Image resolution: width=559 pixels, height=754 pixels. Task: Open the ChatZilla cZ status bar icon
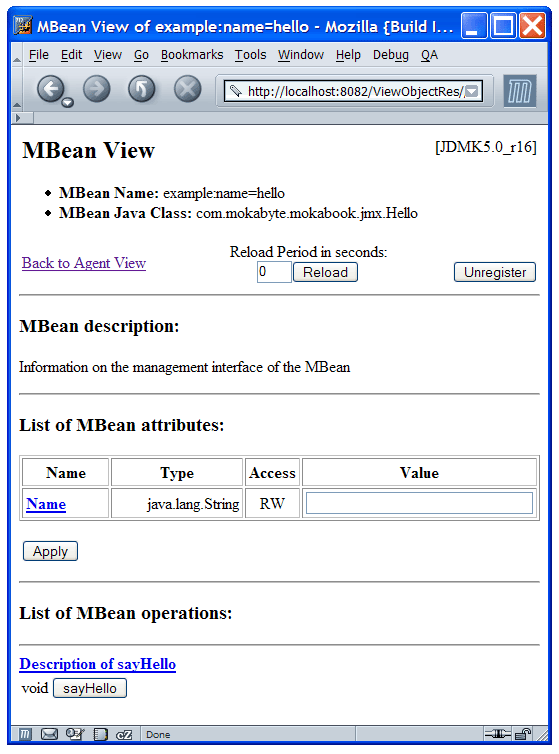(124, 735)
